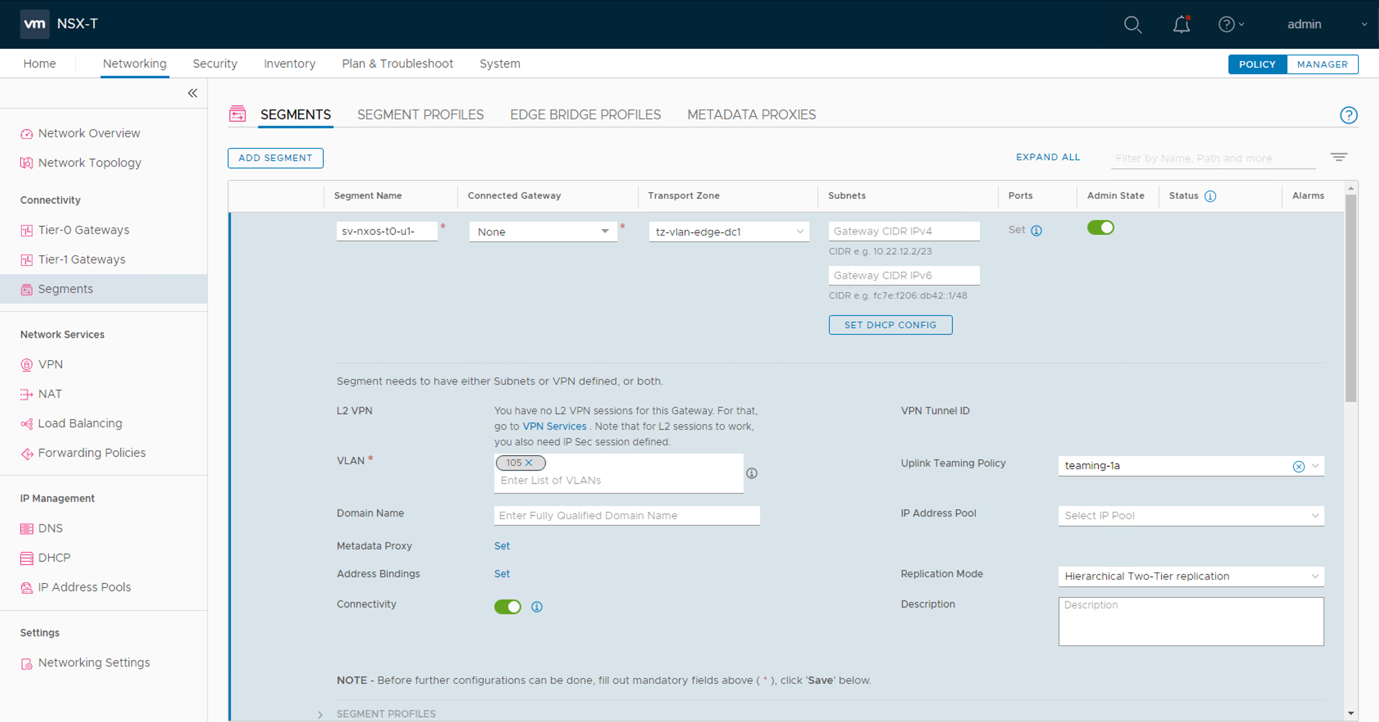Click the info icon next to Status

pos(1210,196)
